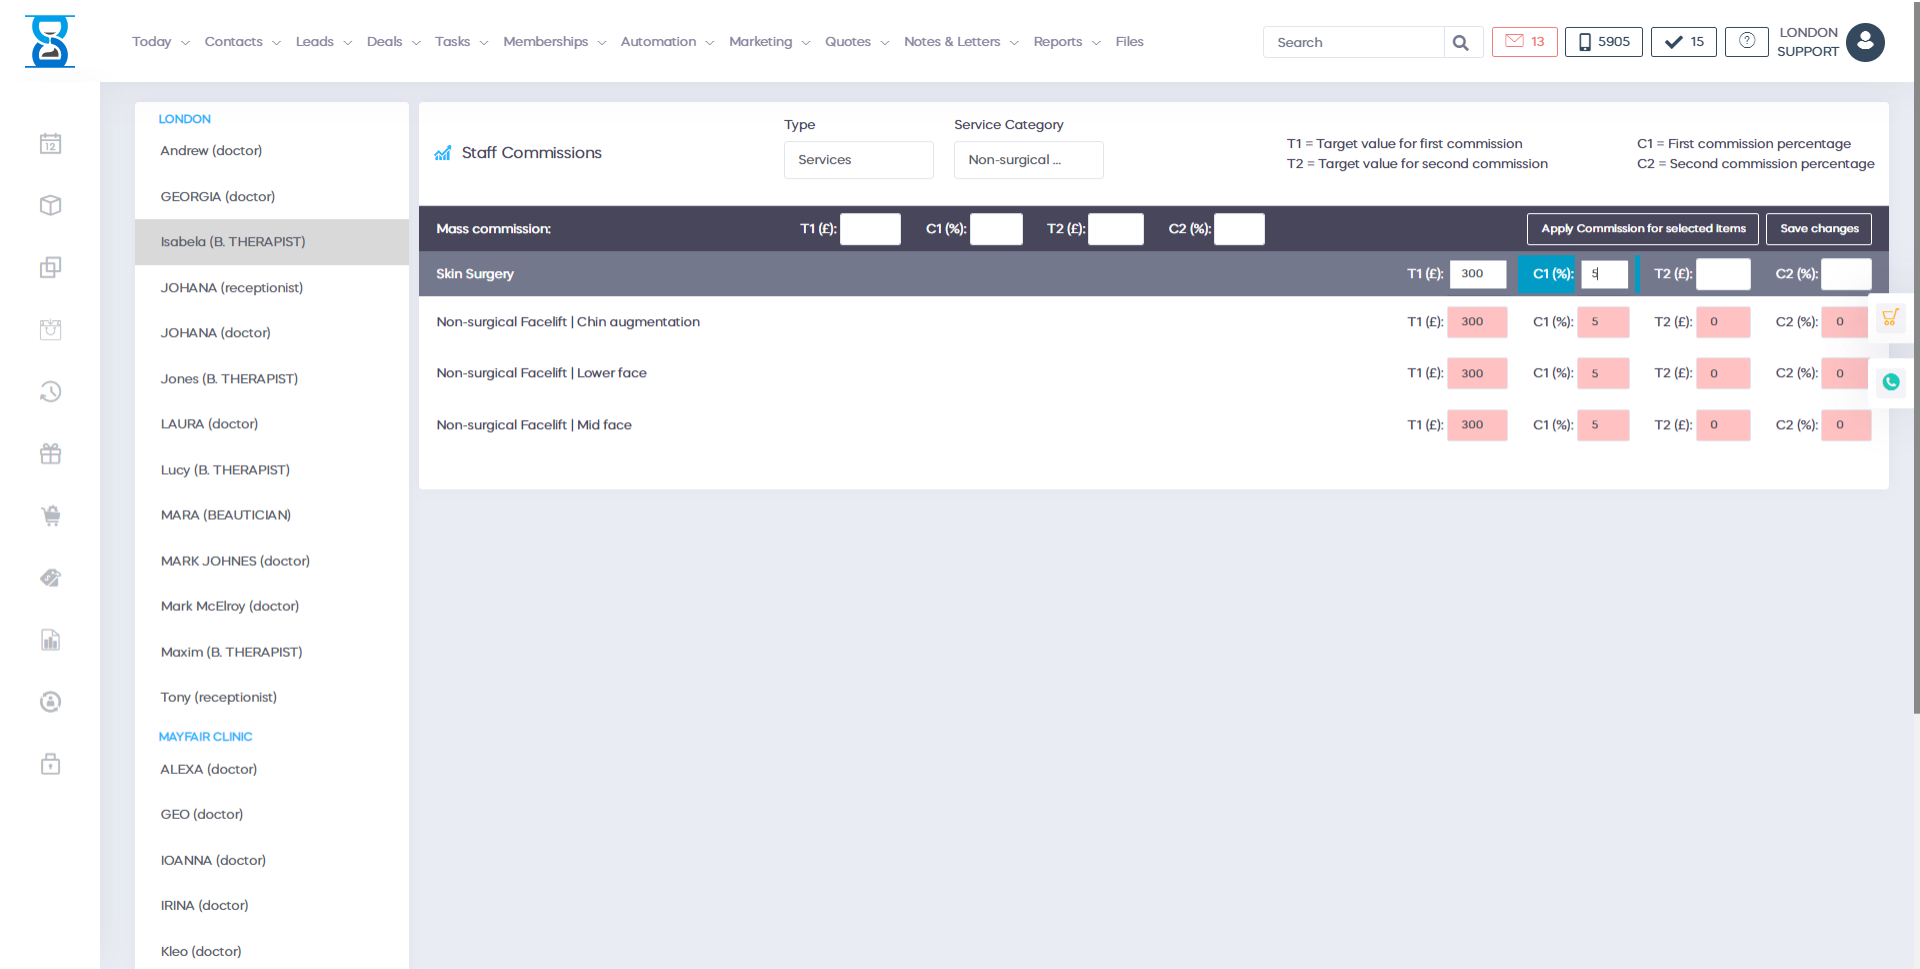Click the magnifying glass search button
1920x969 pixels.
coord(1460,42)
